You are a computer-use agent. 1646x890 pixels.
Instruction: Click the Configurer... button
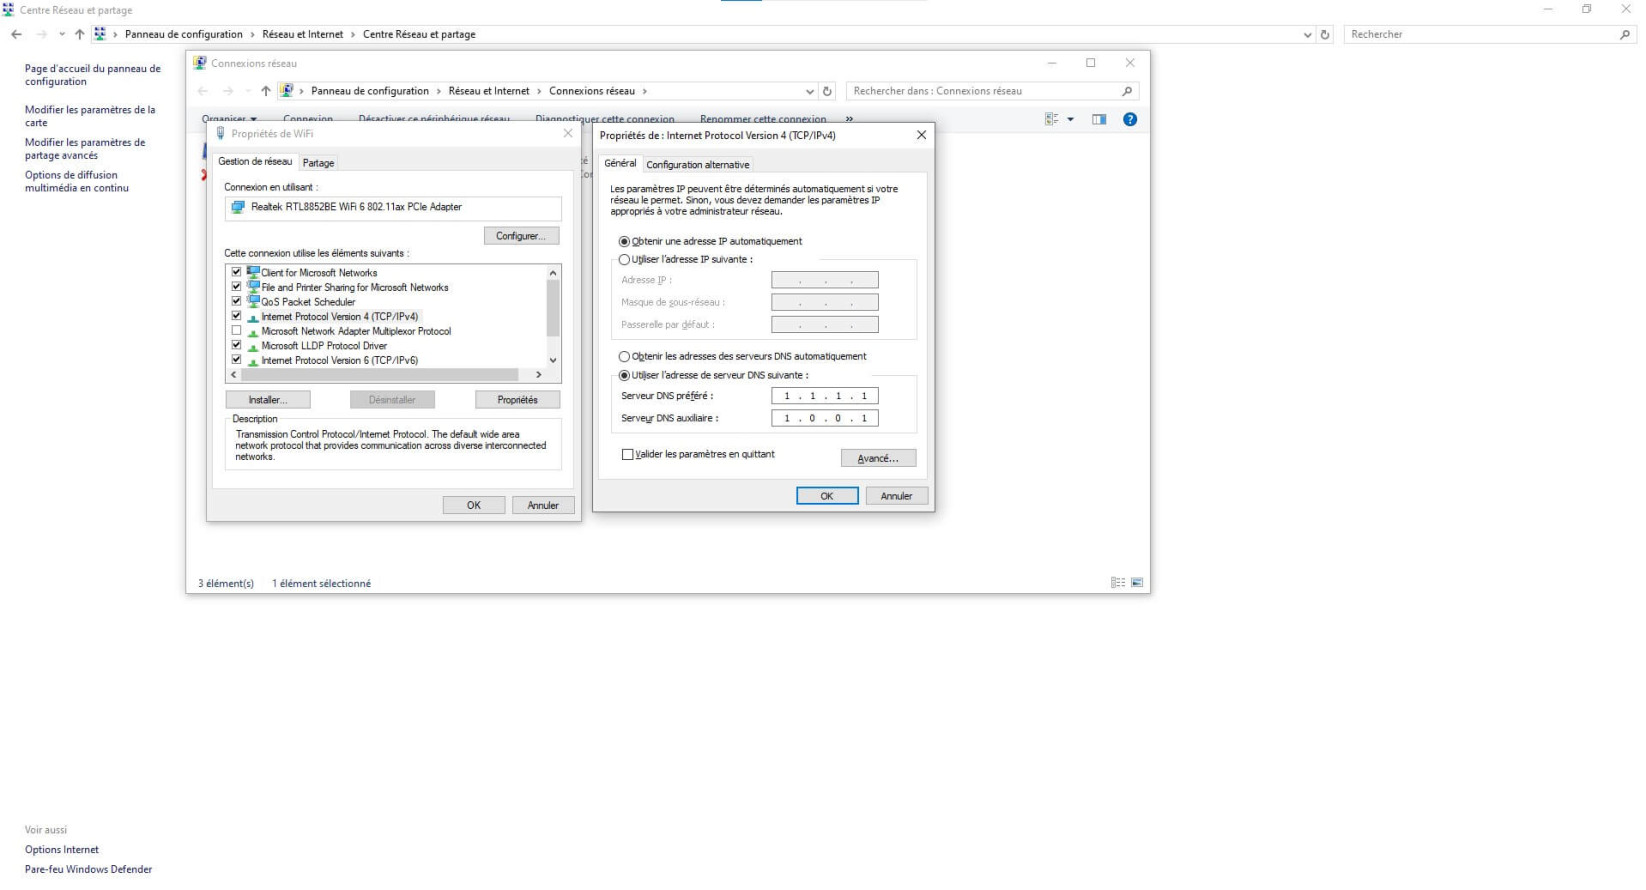(x=521, y=236)
